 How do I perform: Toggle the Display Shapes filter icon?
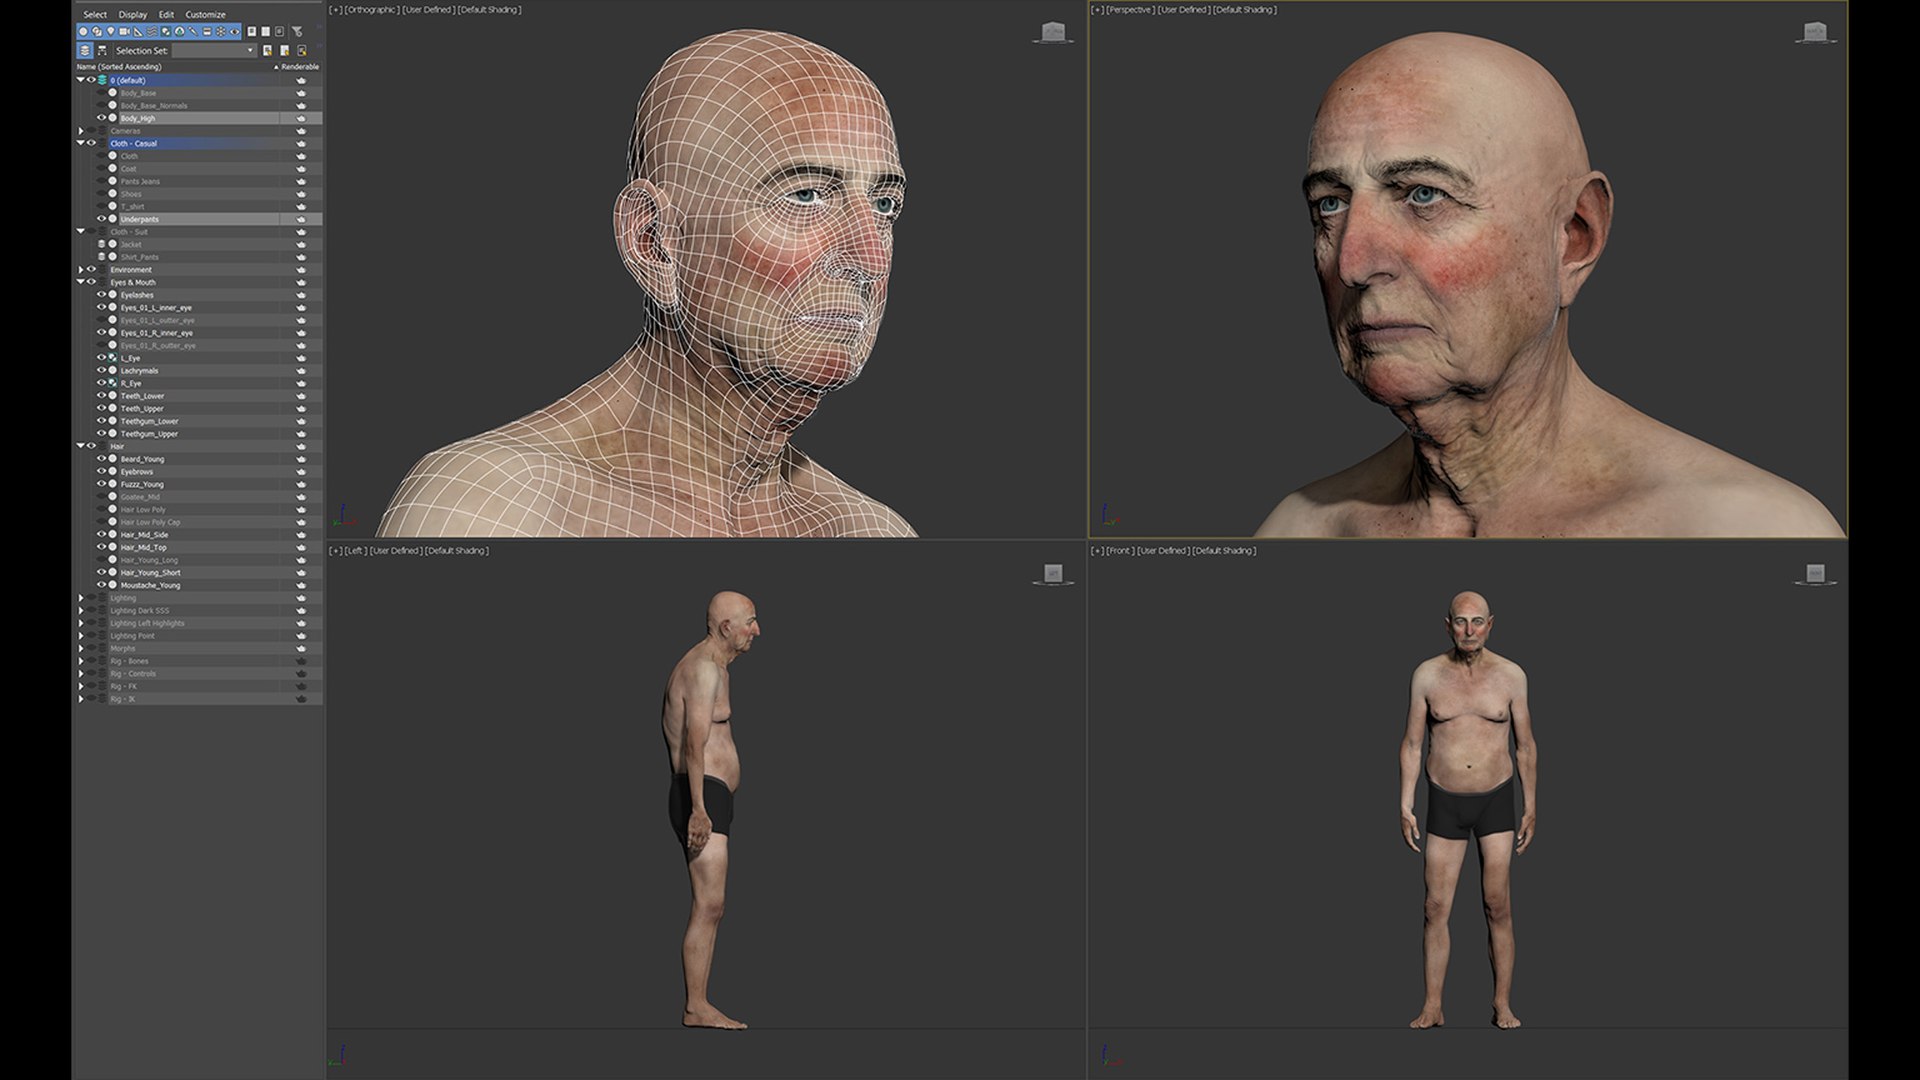(97, 31)
